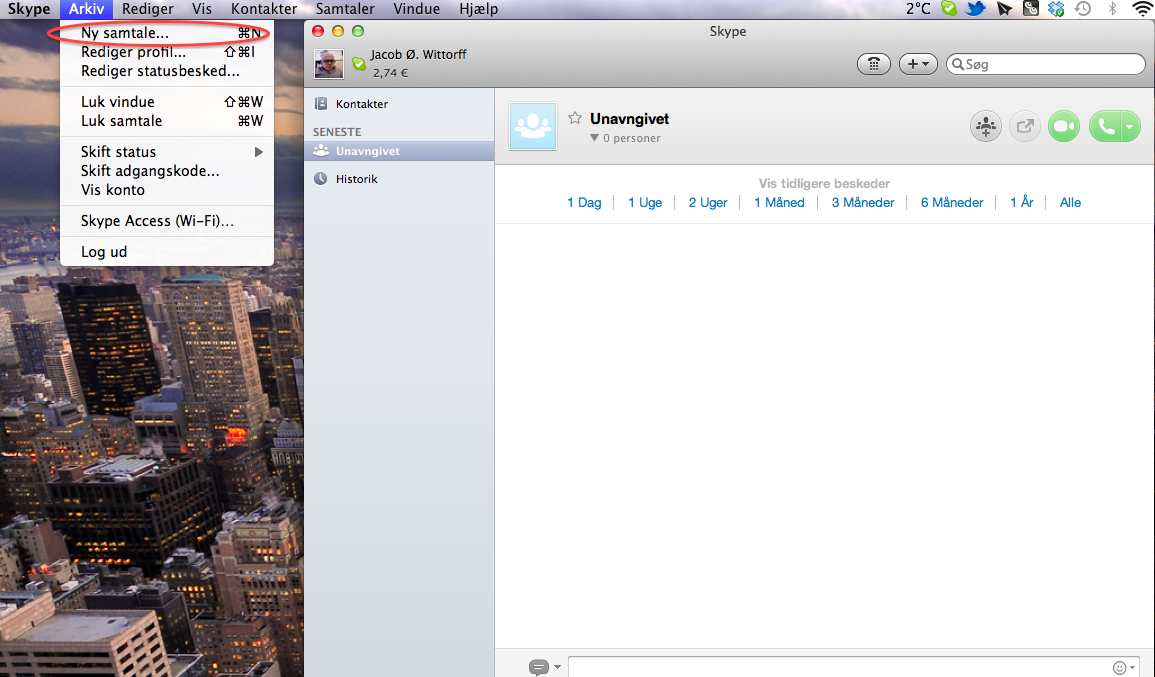Viewport: 1155px width, 677px height.
Task: Click the Twitter bird menu bar icon
Action: [x=975, y=9]
